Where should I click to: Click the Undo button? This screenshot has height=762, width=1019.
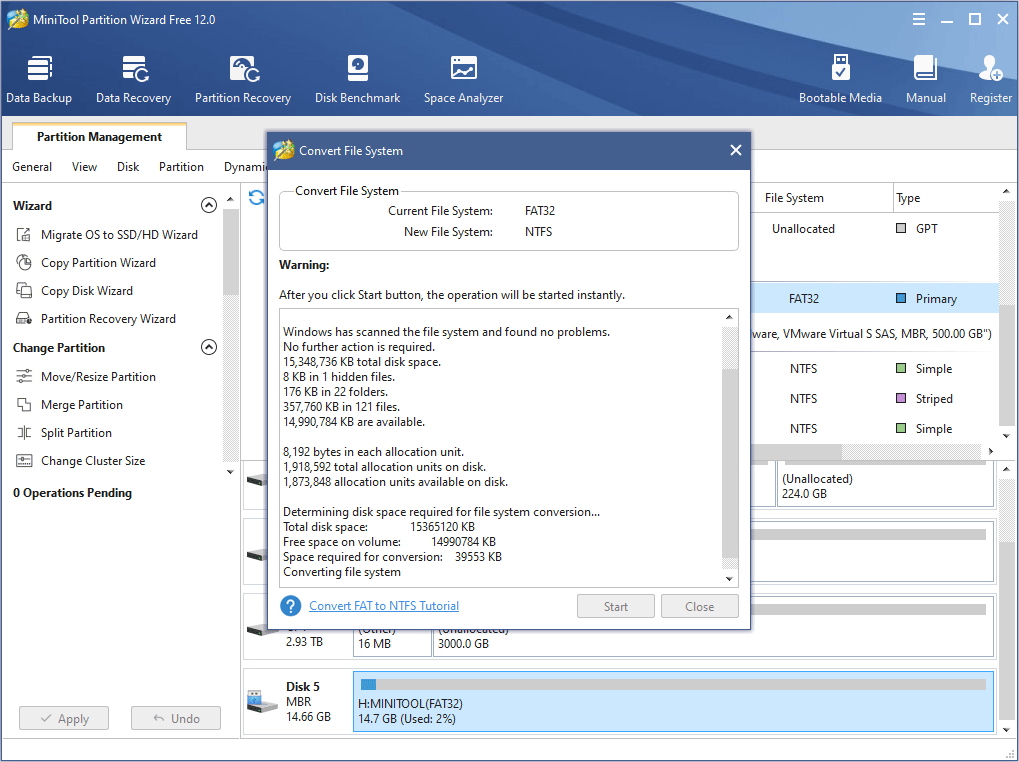click(x=175, y=718)
